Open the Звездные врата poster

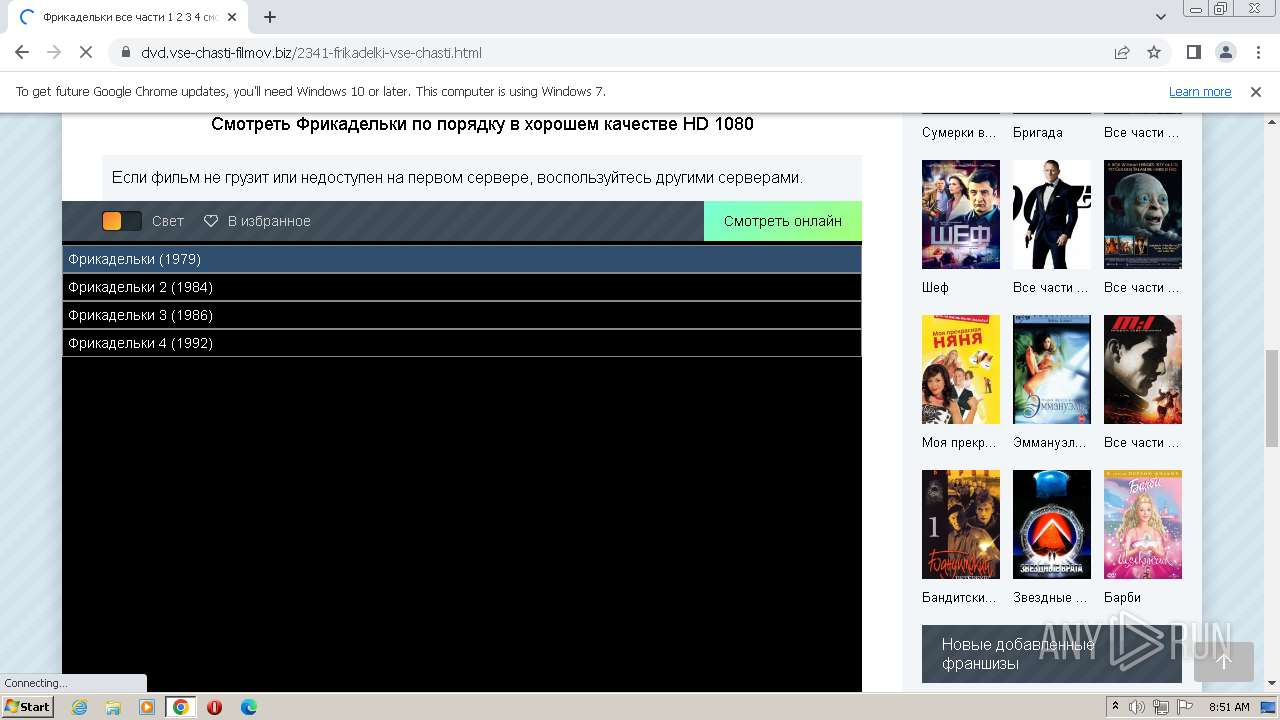coord(1052,524)
